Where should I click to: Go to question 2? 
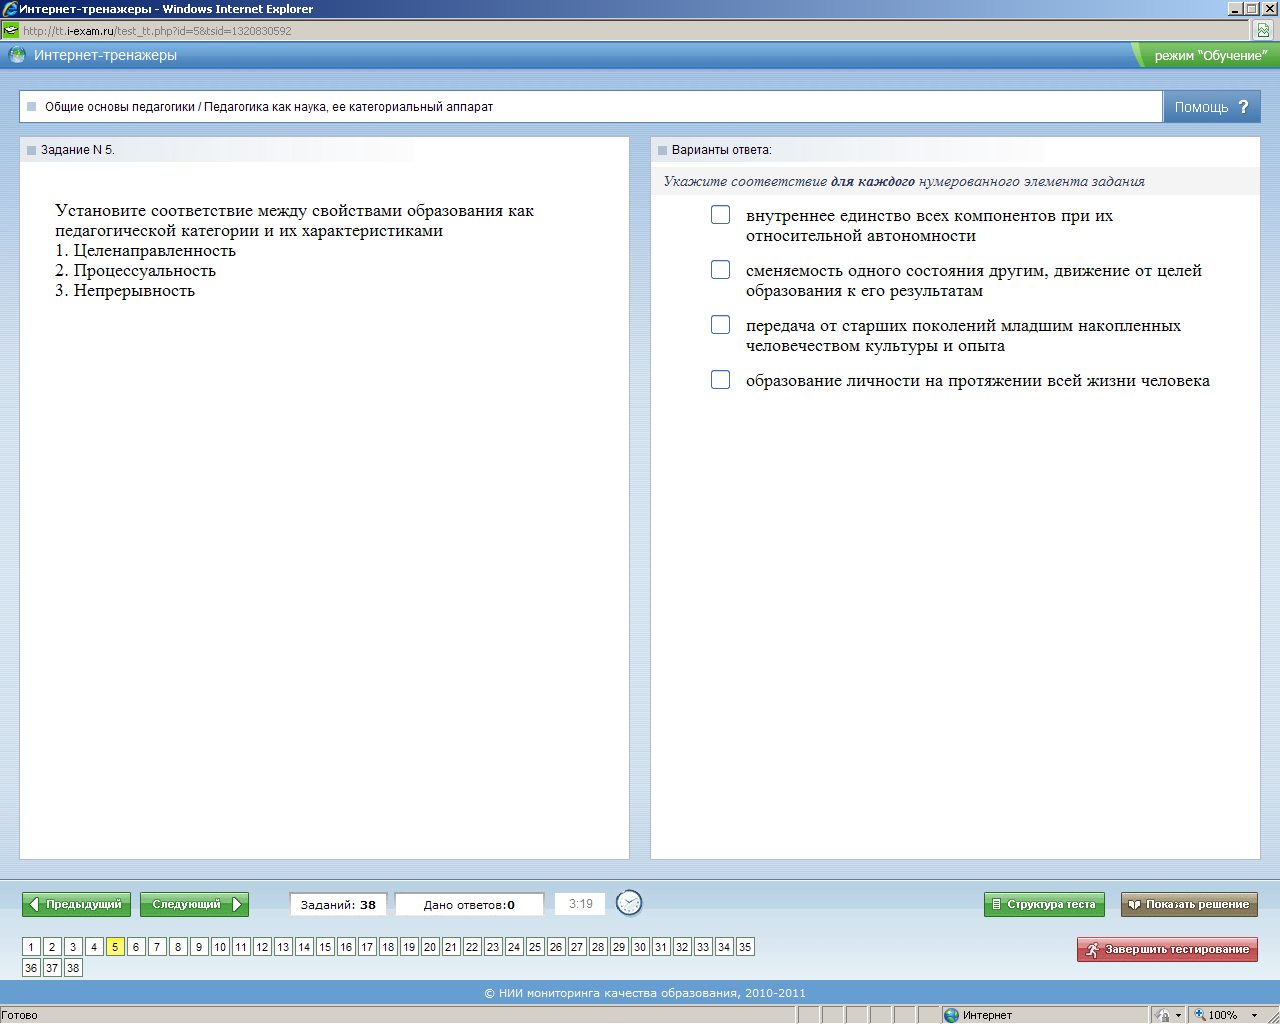tap(52, 947)
